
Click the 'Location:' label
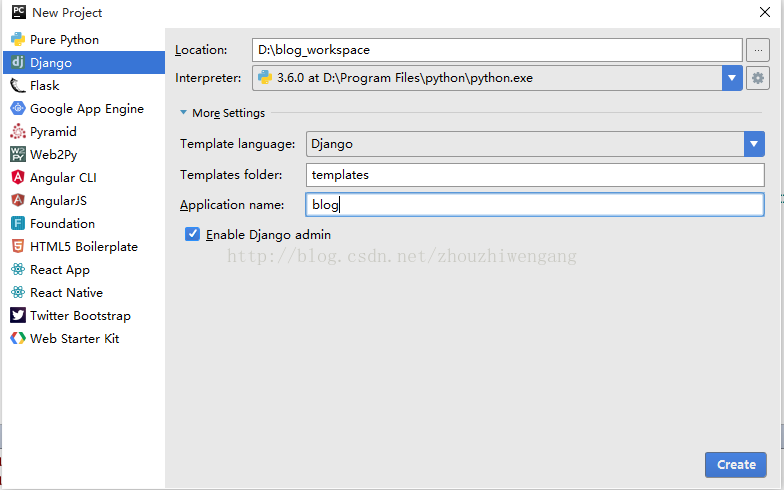click(201, 50)
